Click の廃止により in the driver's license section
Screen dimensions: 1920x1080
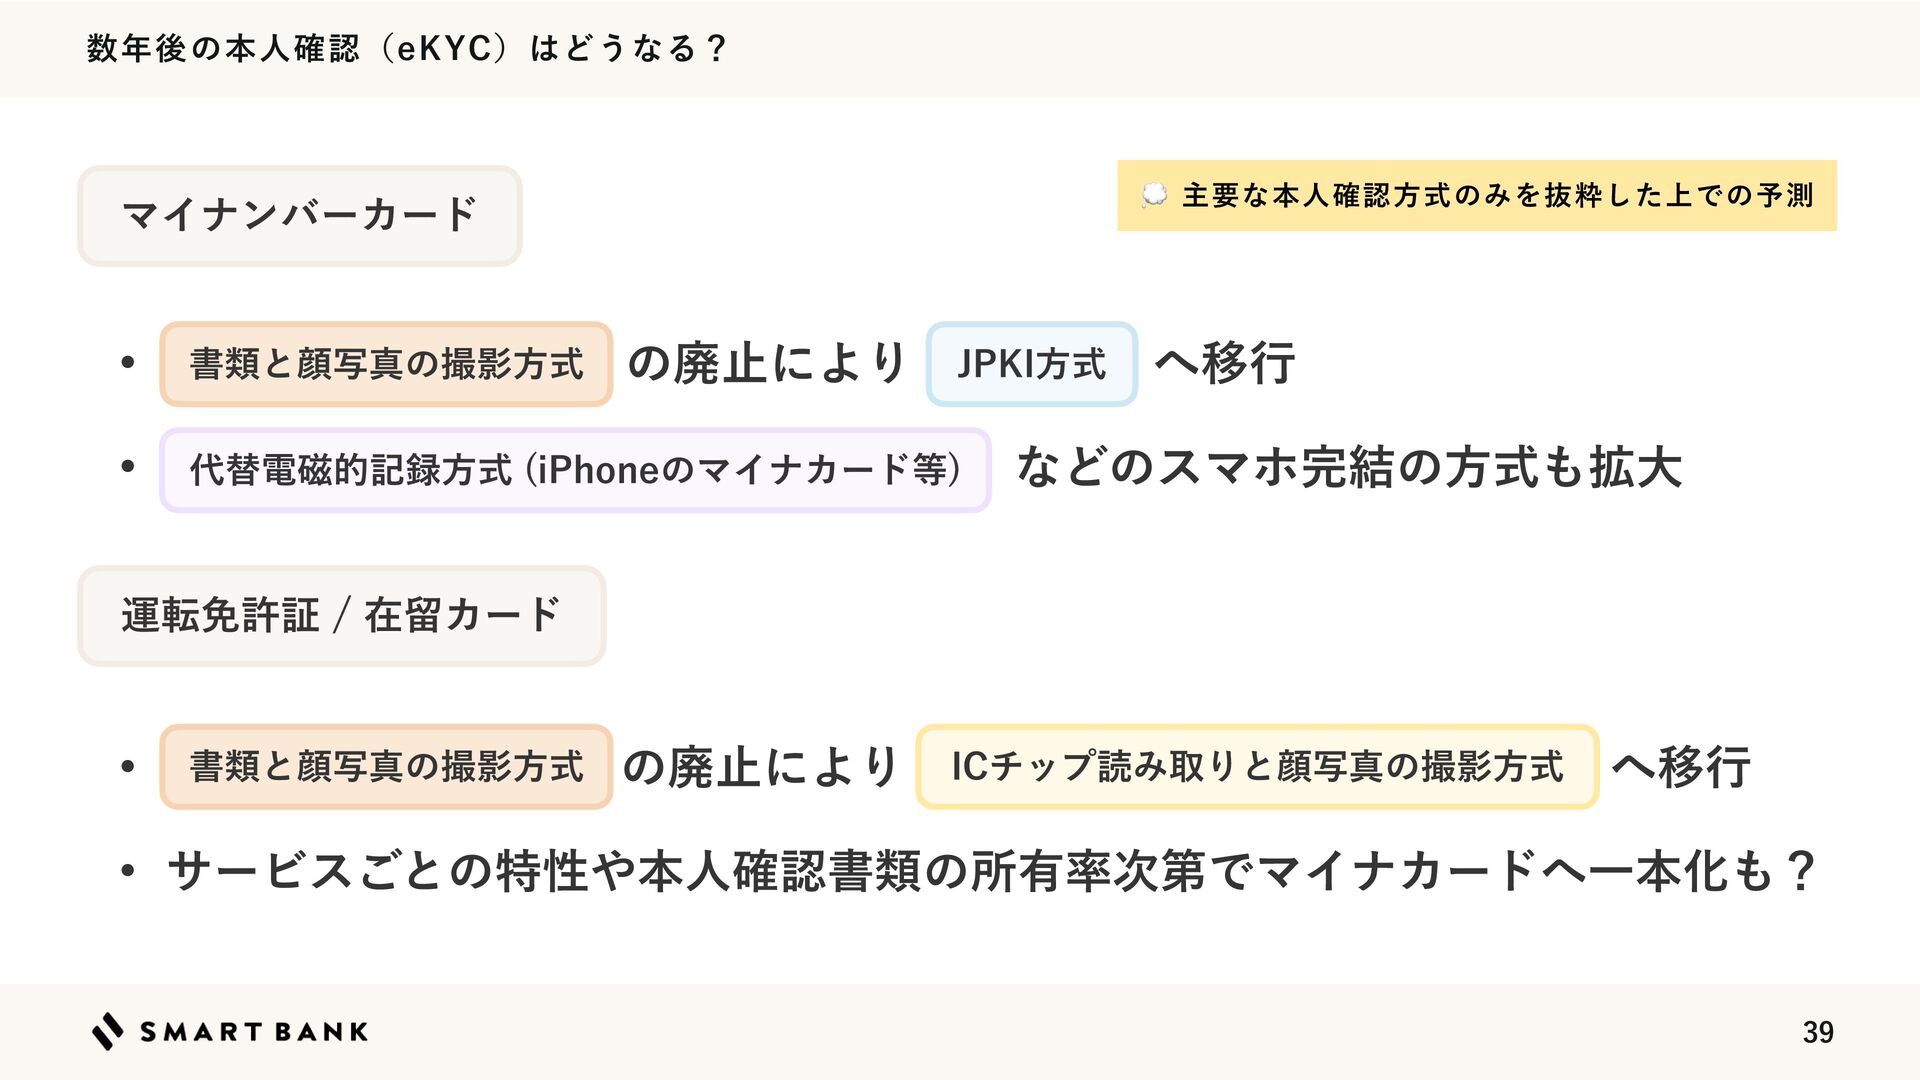tap(761, 767)
